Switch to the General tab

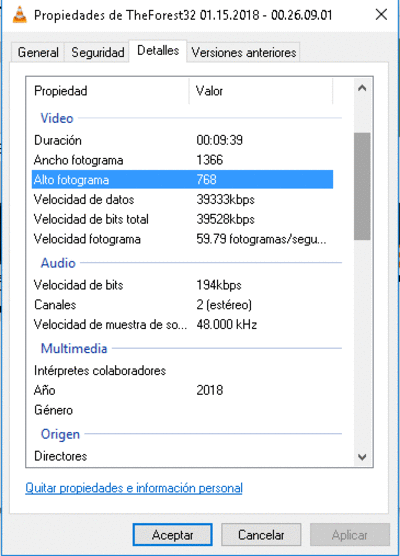tap(38, 52)
